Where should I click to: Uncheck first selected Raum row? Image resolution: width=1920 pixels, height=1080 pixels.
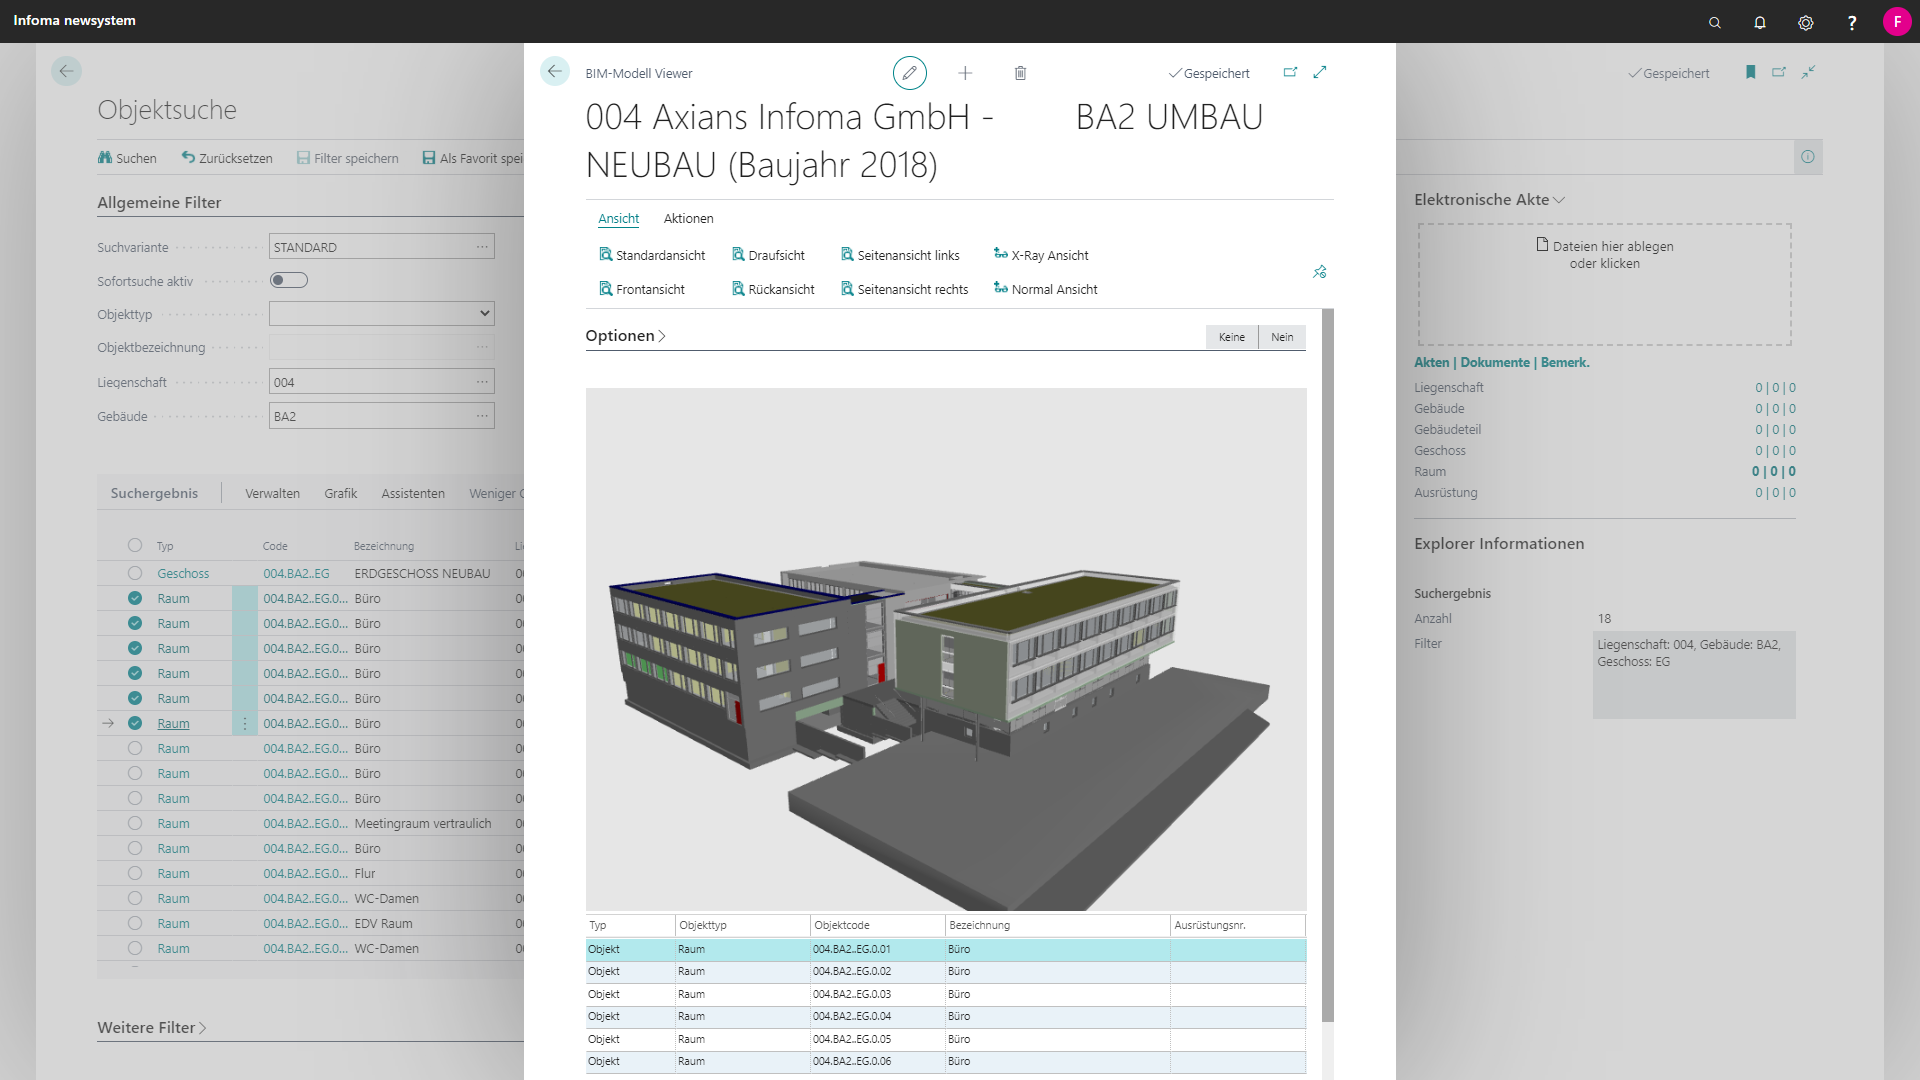(135, 599)
